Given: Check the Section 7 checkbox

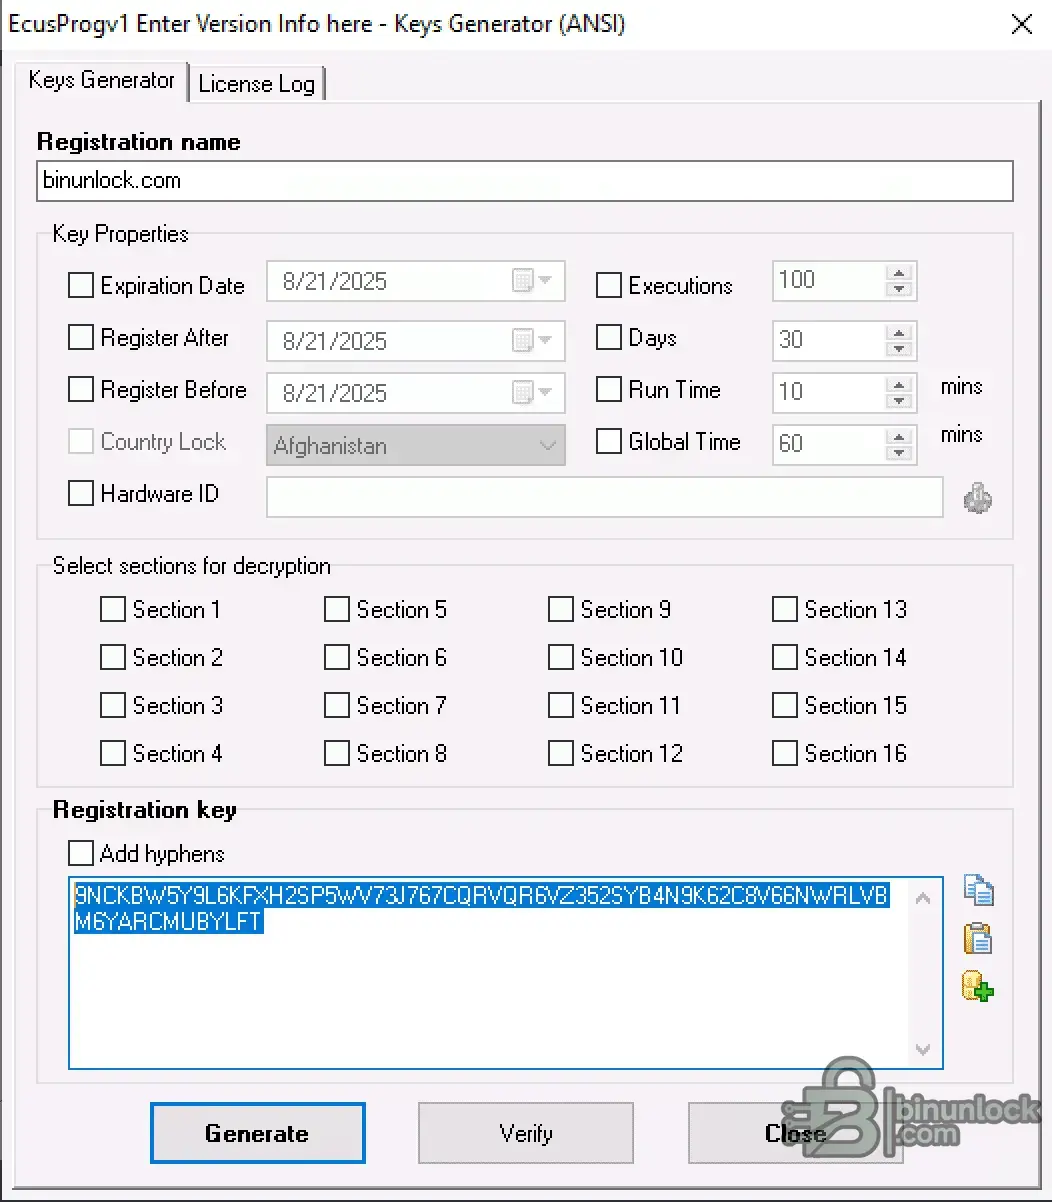Looking at the screenshot, I should (x=337, y=705).
